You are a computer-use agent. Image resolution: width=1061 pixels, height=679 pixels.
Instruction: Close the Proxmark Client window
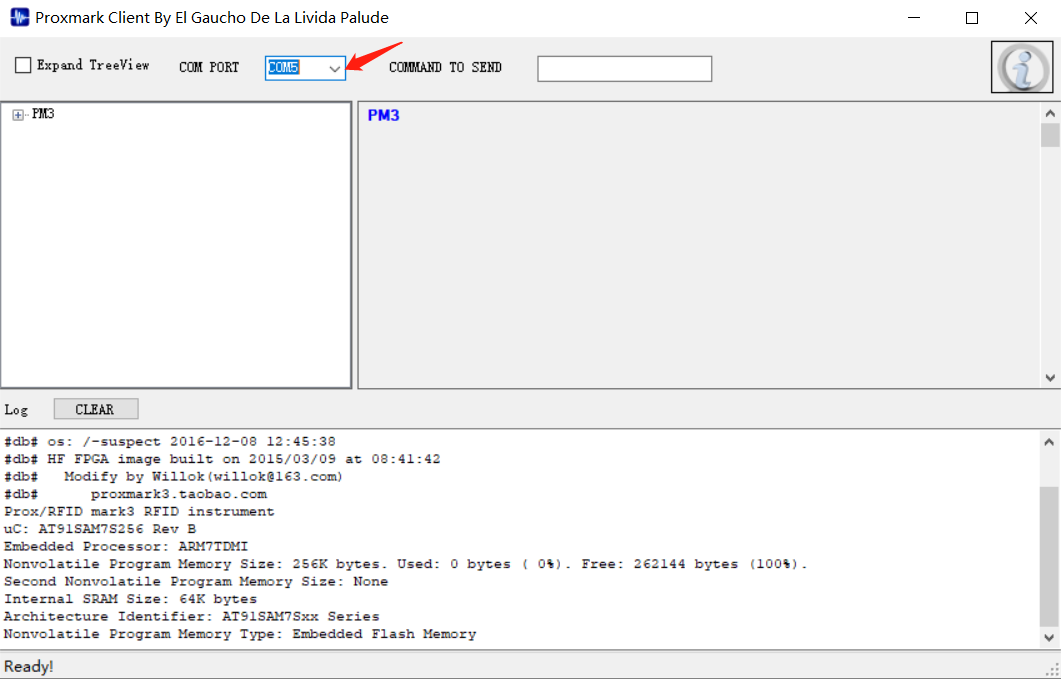coord(1031,18)
